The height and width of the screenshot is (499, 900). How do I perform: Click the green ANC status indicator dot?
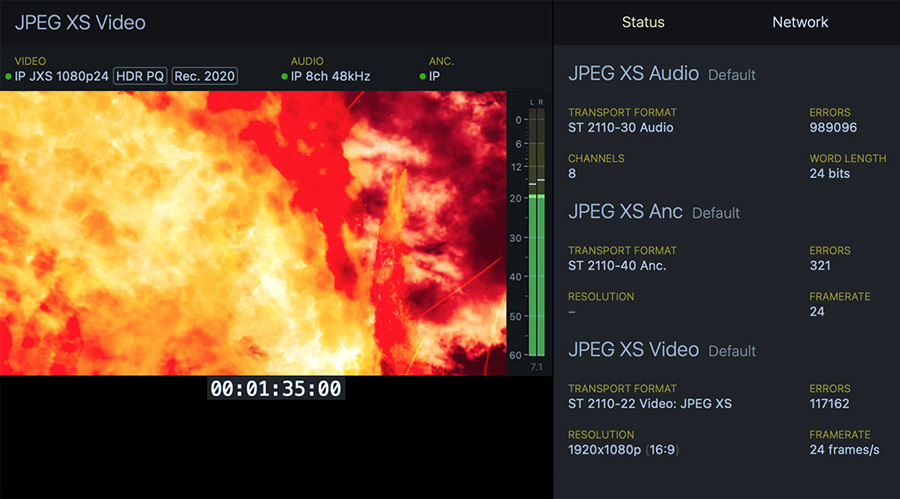[x=422, y=76]
